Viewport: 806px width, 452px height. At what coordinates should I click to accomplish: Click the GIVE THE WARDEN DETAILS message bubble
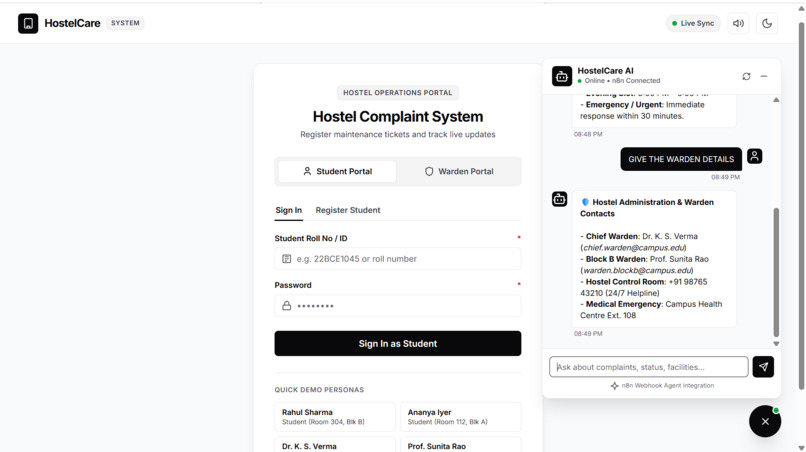click(x=681, y=159)
